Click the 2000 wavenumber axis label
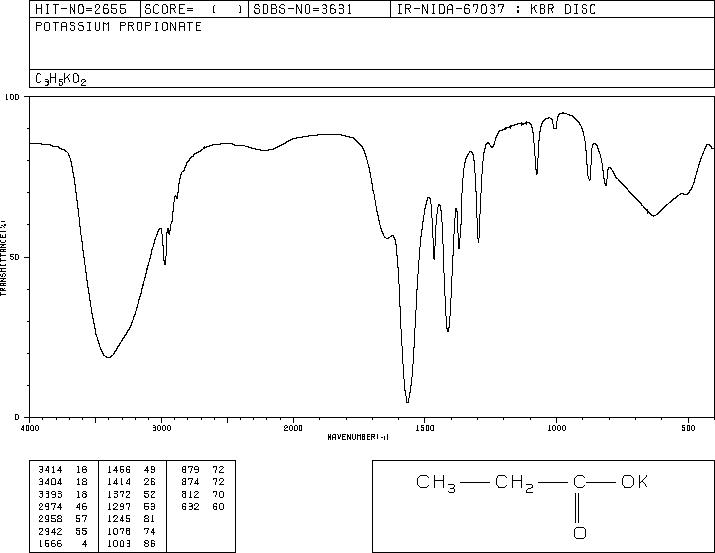The image size is (715, 553). tap(293, 428)
